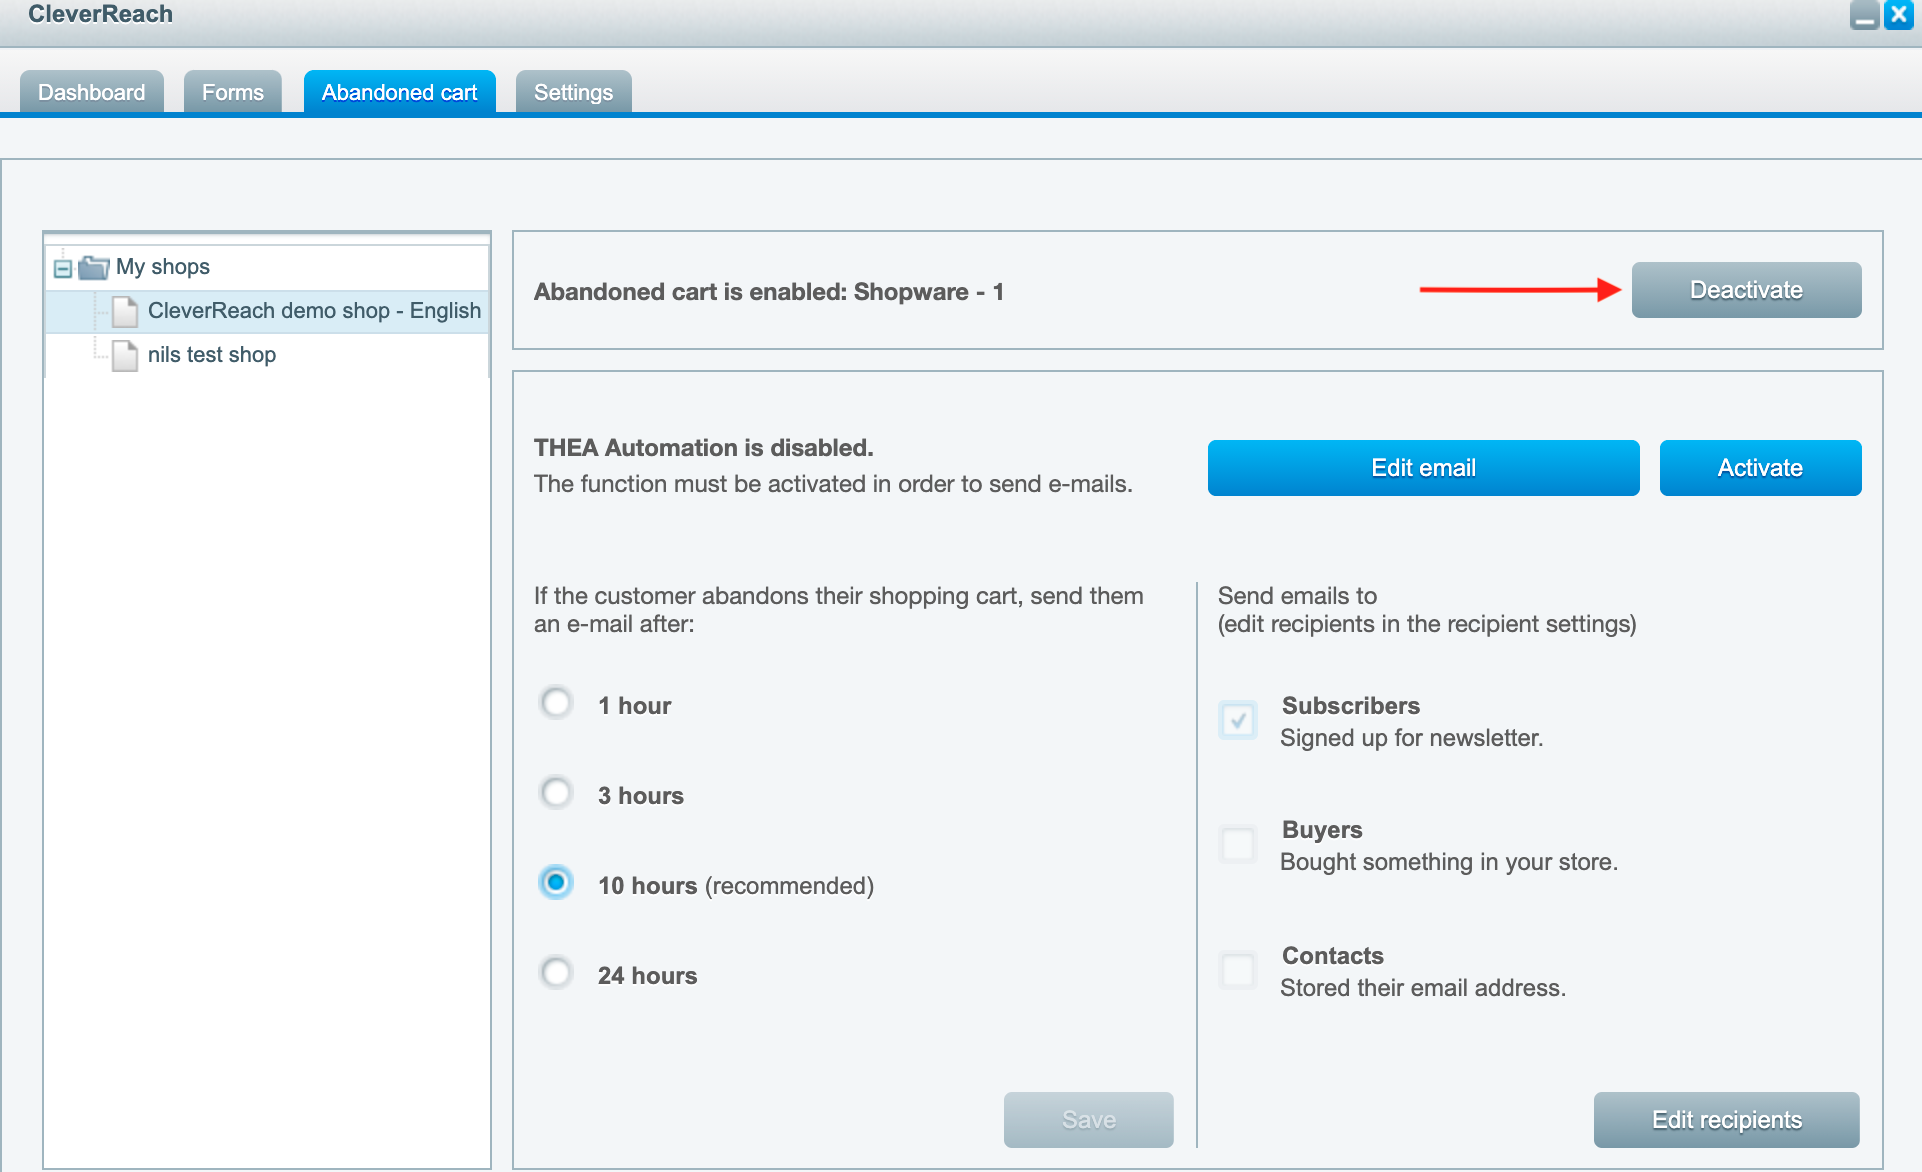Minimize the CleverReach window
1922x1172 pixels.
pyautogui.click(x=1864, y=15)
